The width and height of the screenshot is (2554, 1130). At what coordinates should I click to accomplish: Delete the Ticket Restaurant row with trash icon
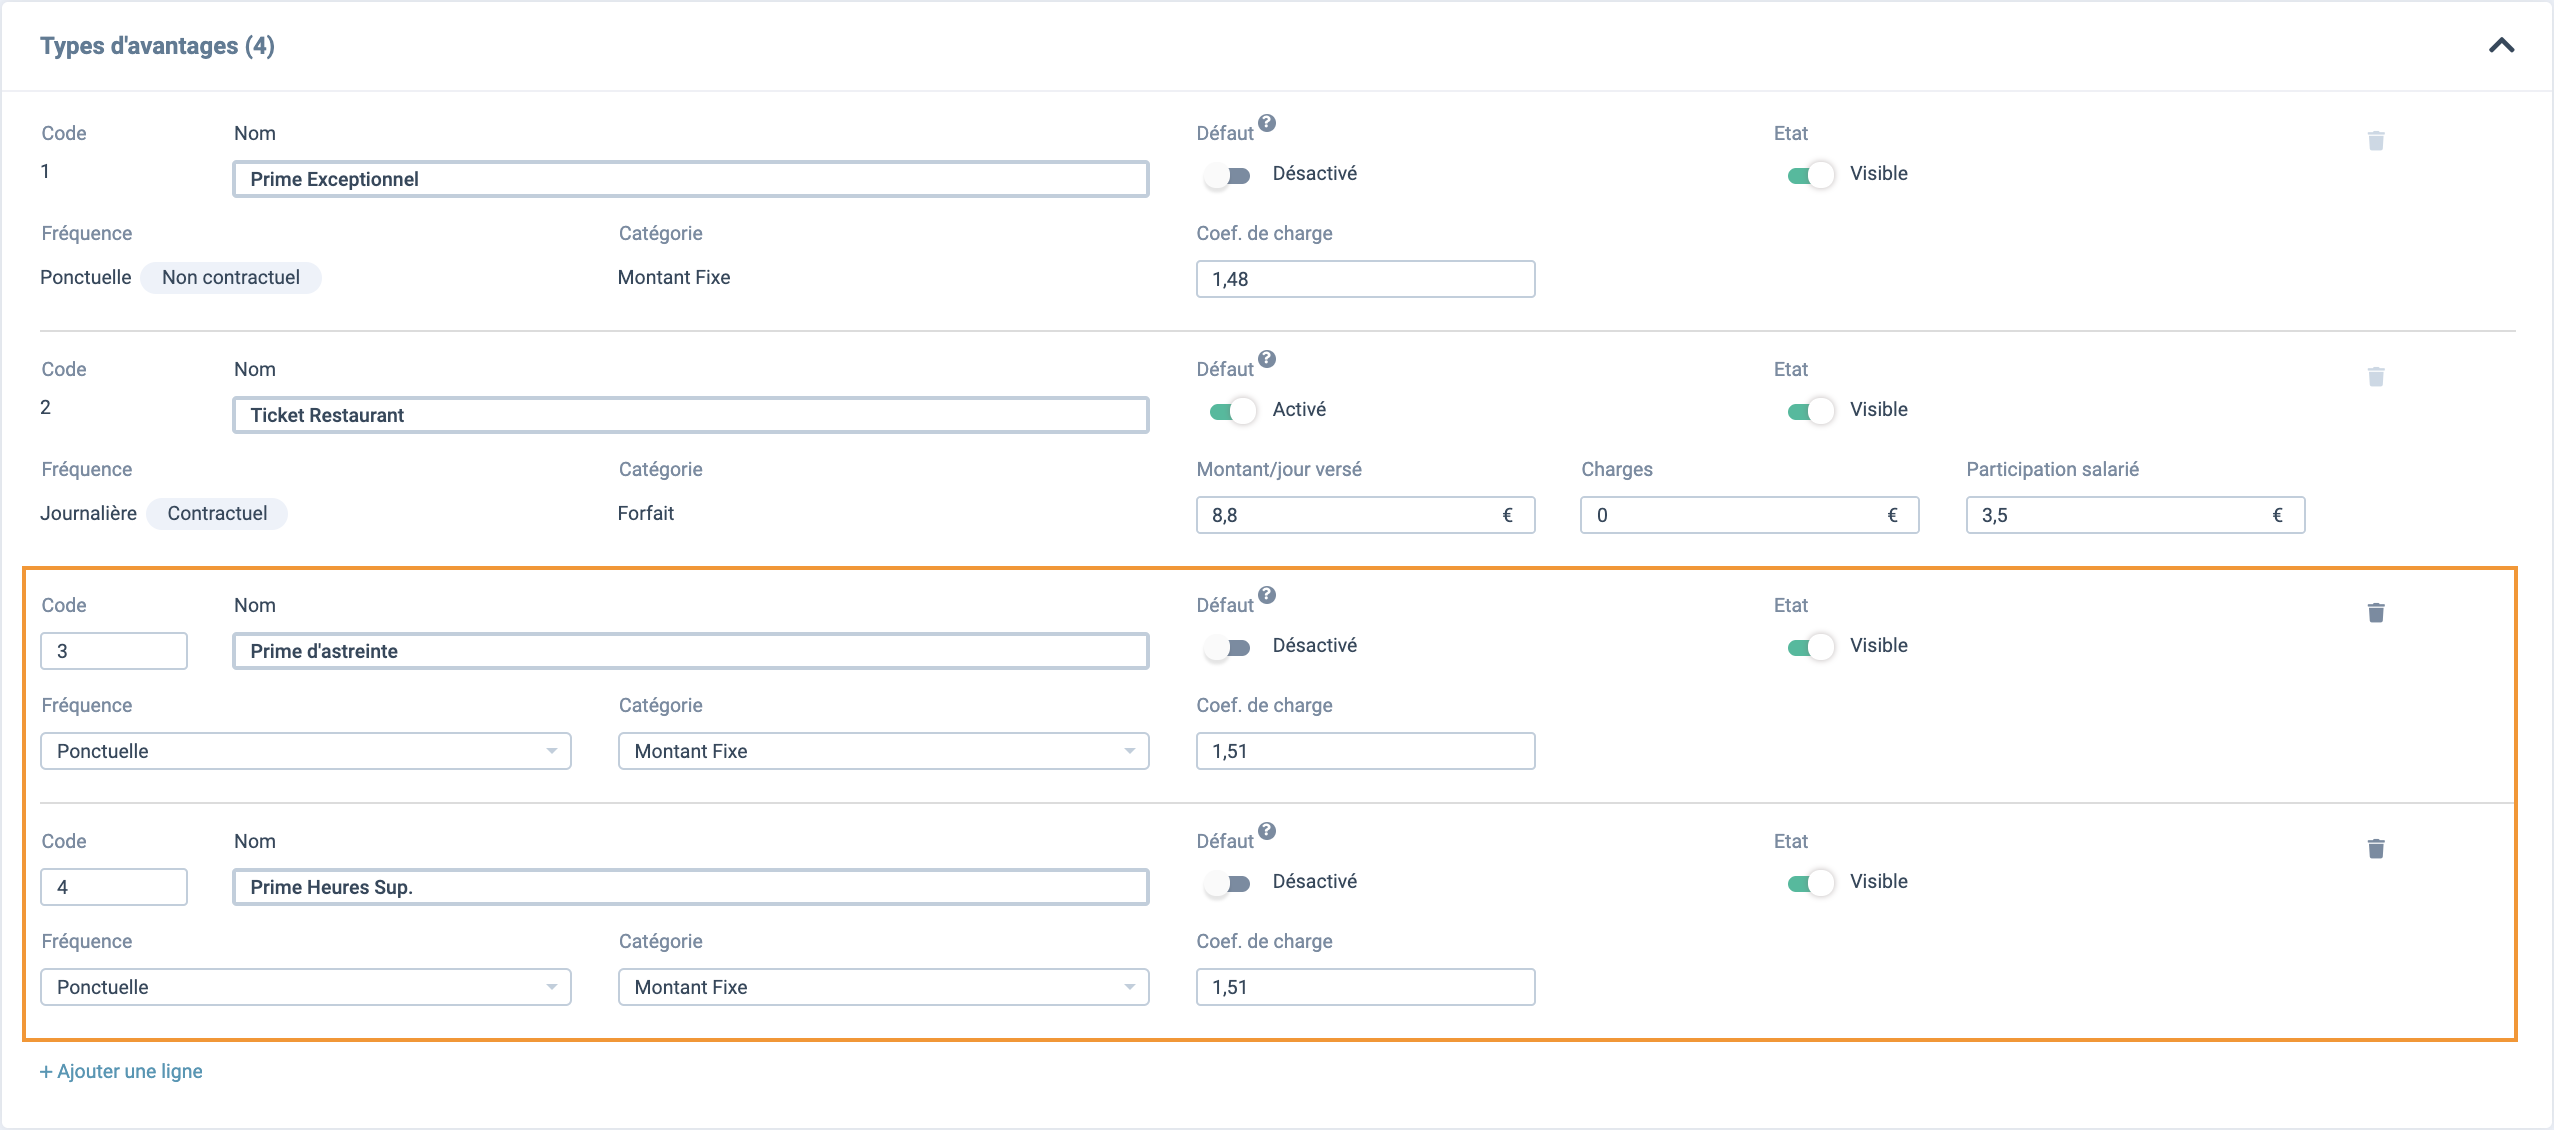click(x=2376, y=377)
